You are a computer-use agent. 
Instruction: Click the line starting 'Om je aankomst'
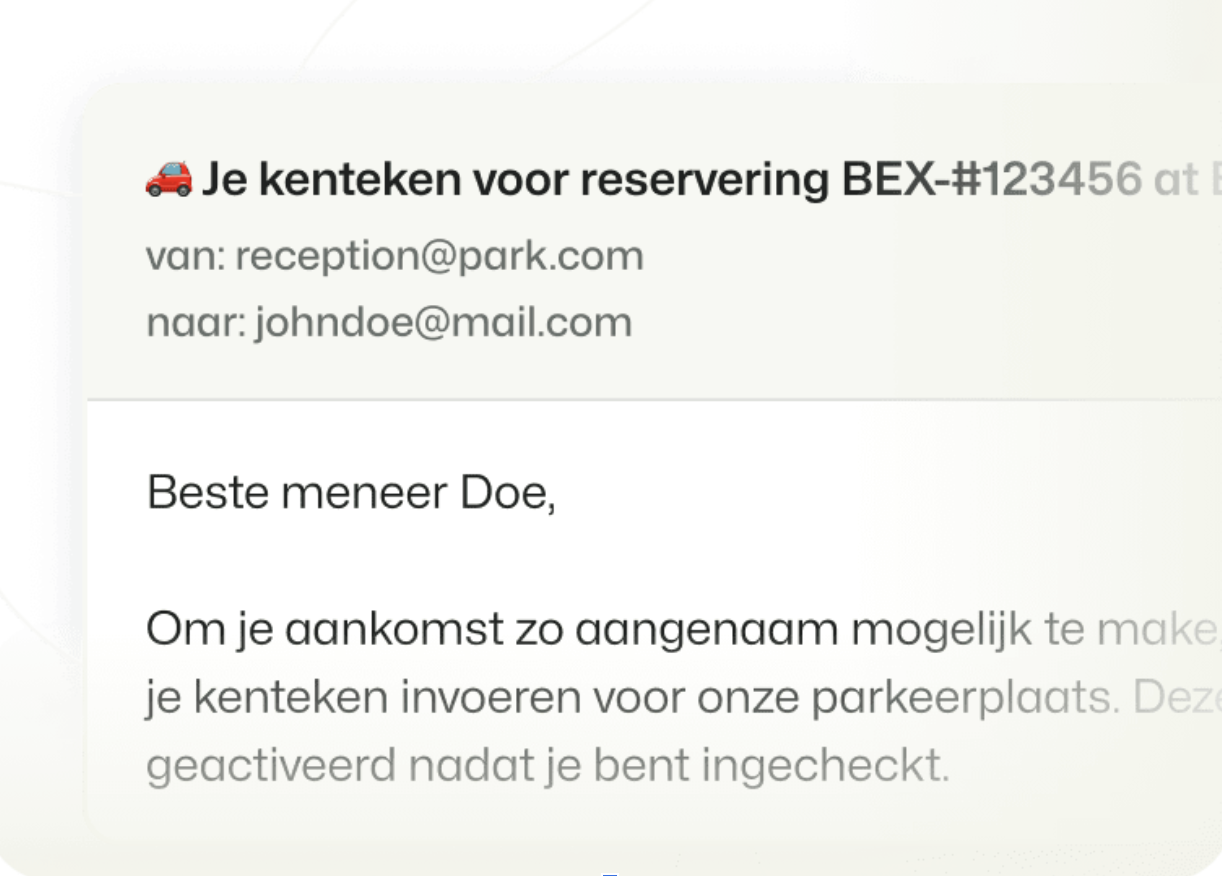point(684,631)
